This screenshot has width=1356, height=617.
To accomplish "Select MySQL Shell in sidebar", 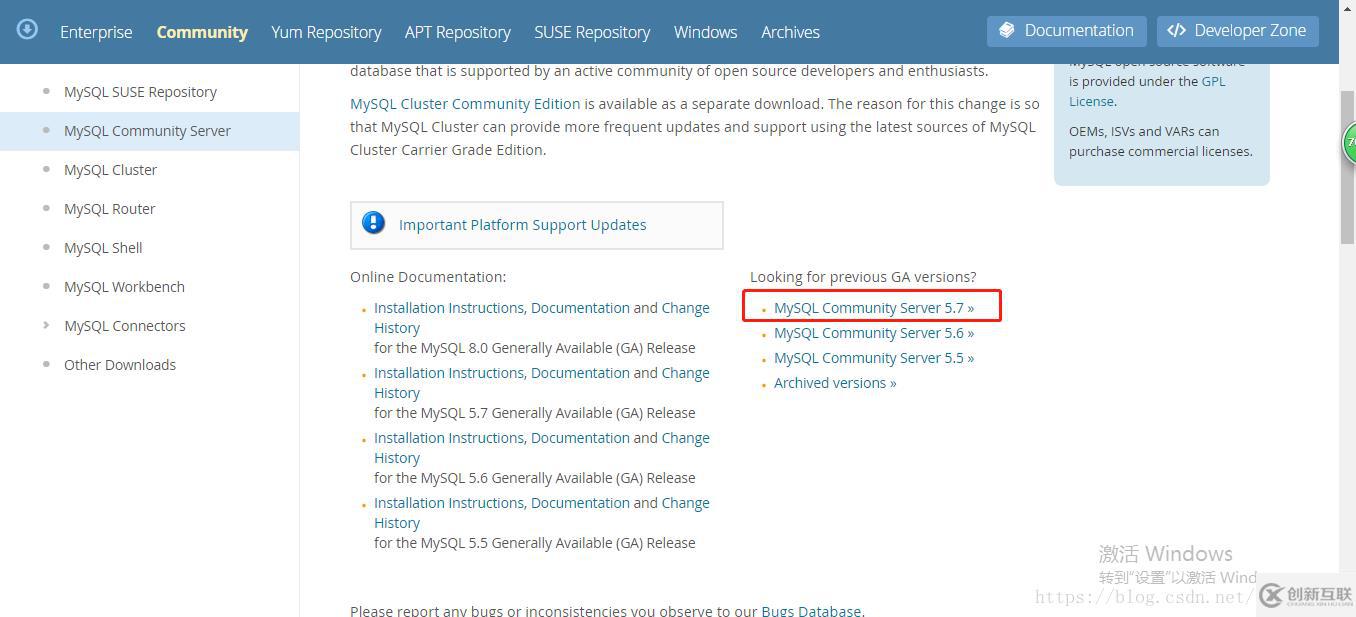I will (103, 248).
